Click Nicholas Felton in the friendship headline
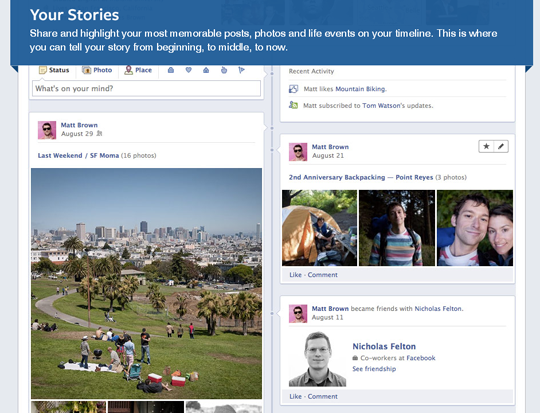The width and height of the screenshot is (540, 413). (x=438, y=309)
